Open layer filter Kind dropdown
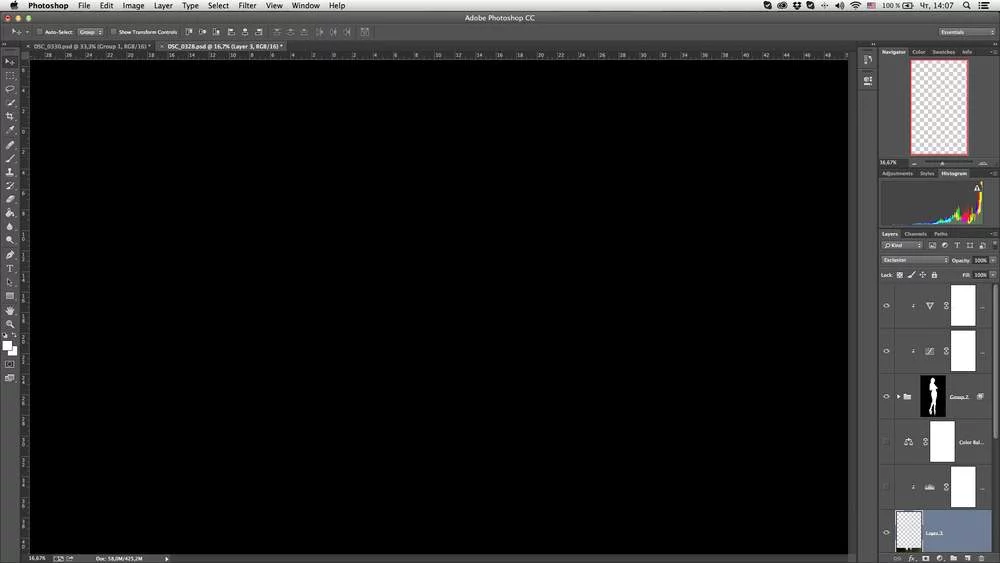Image resolution: width=1000 pixels, height=563 pixels. pos(902,245)
